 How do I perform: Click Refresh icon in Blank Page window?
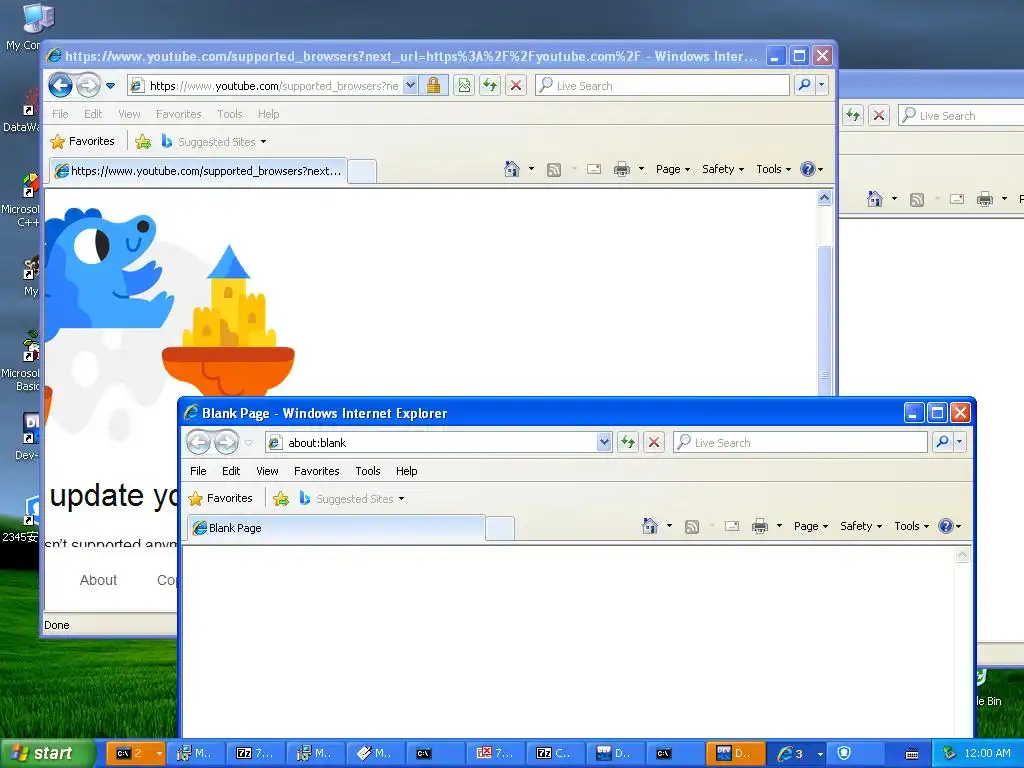click(x=628, y=442)
